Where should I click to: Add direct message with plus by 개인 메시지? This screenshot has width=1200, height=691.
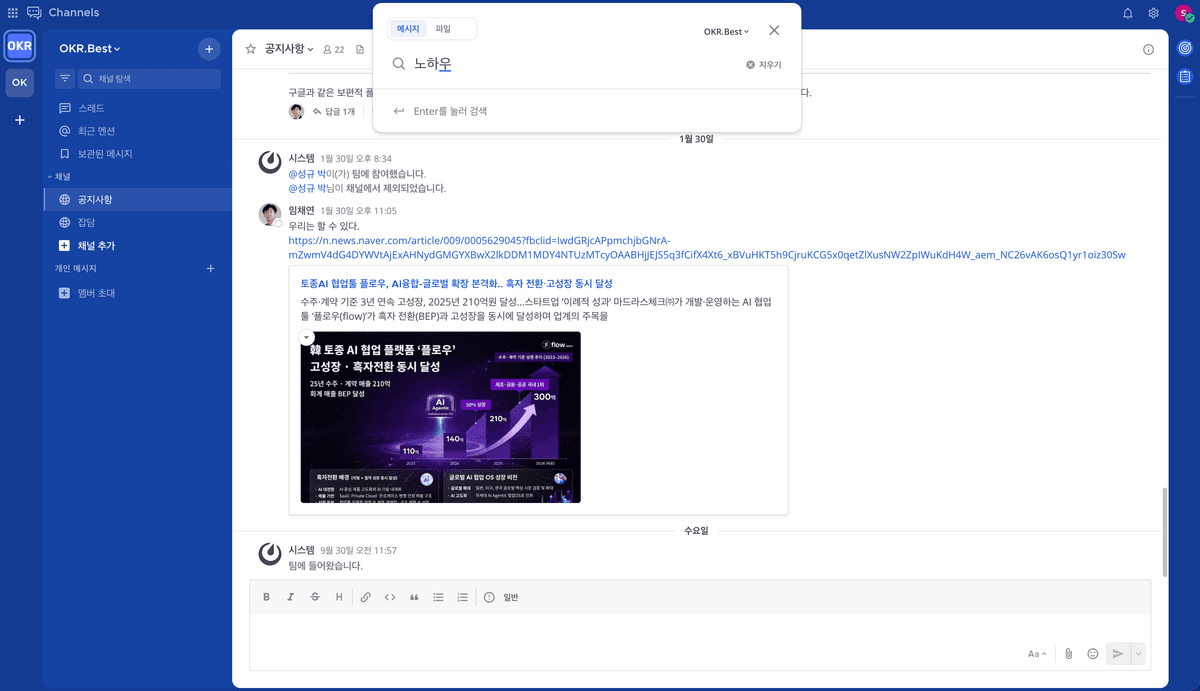point(210,269)
